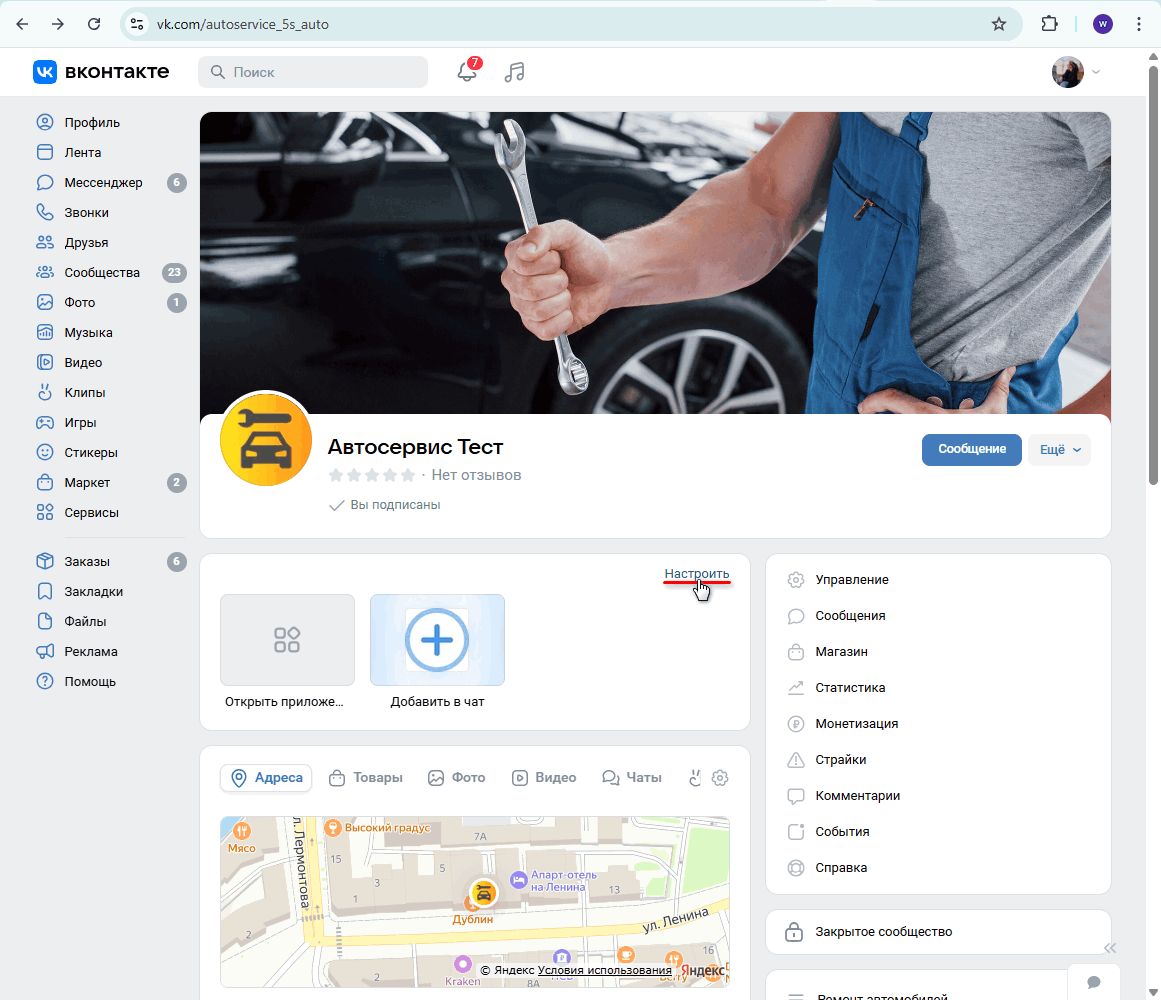Image resolution: width=1161 pixels, height=1000 pixels.
Task: Open 'Статистика' in the management panel
Action: pos(850,688)
